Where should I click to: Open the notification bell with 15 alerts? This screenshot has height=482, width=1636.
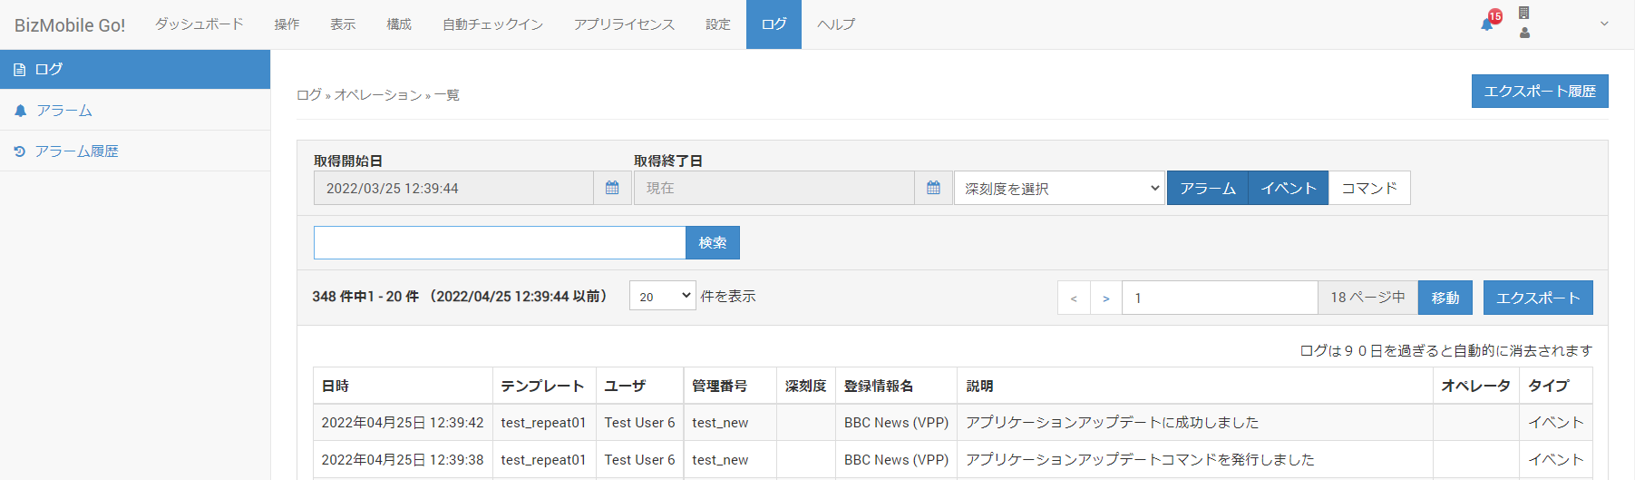pyautogui.click(x=1488, y=23)
